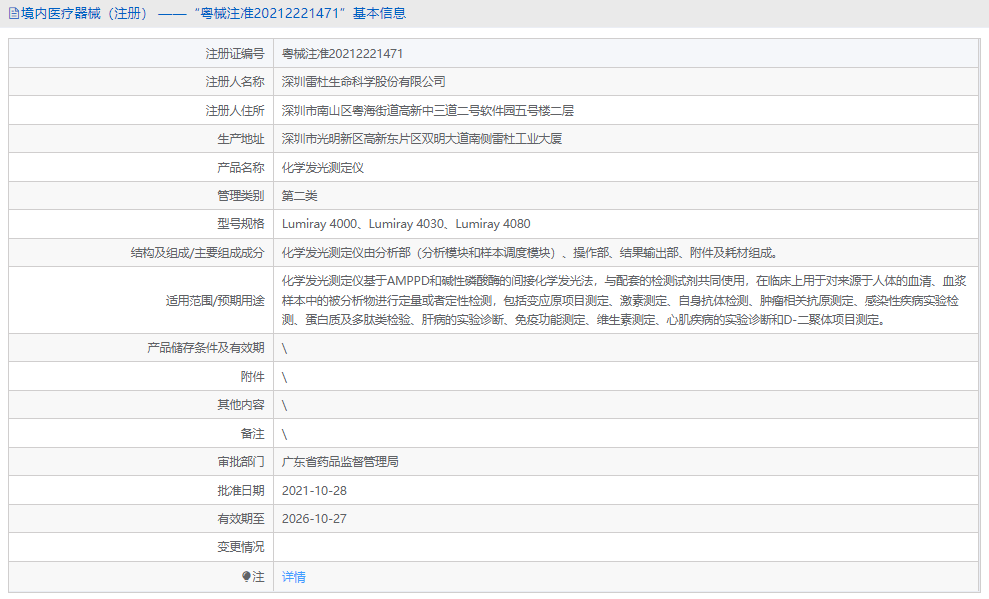Select approval date 2021-10-28

(314, 490)
